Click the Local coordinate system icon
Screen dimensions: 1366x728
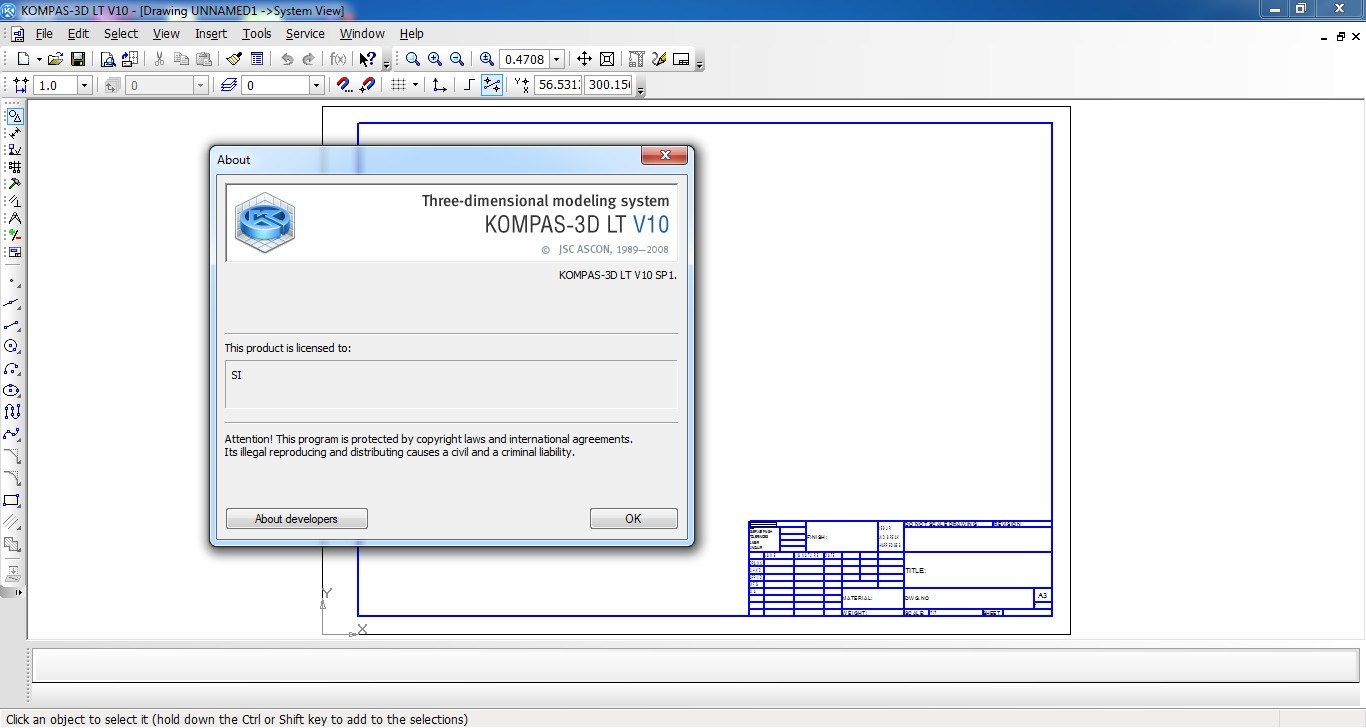(x=439, y=85)
